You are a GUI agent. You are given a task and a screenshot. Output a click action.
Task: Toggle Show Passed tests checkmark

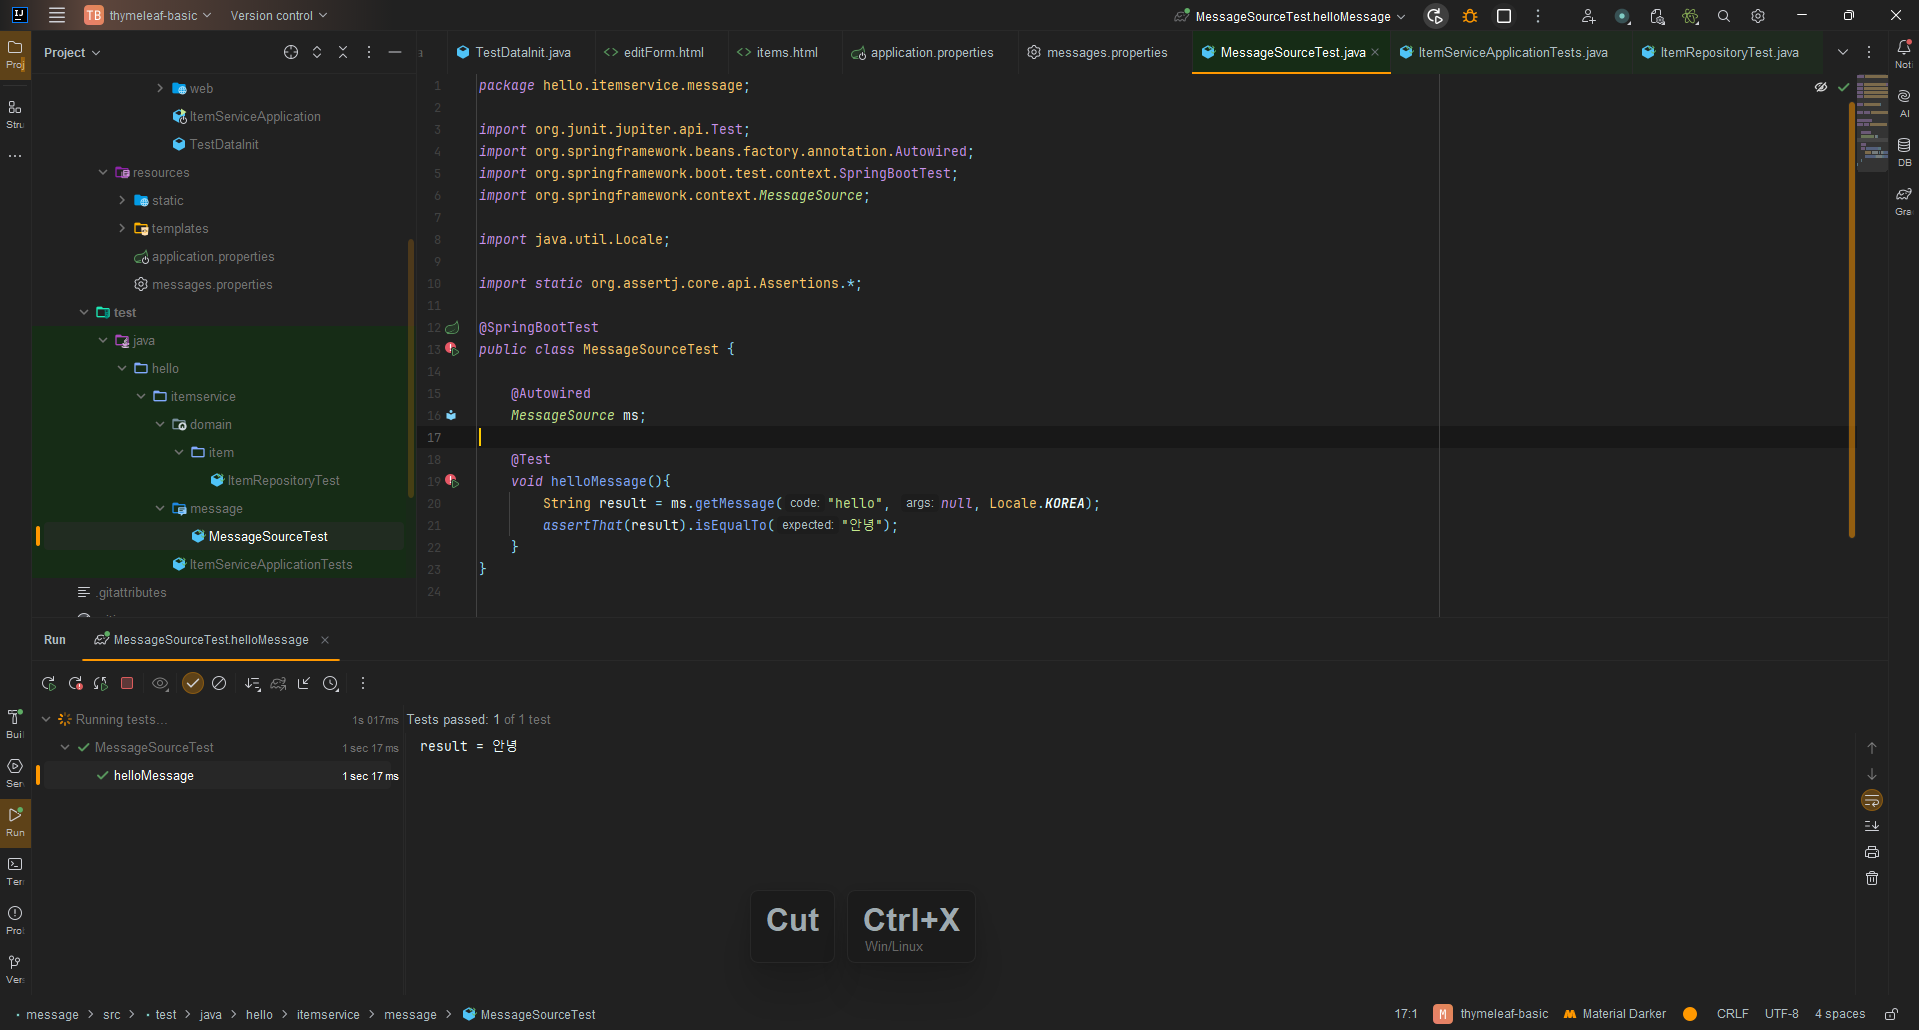[x=193, y=684]
